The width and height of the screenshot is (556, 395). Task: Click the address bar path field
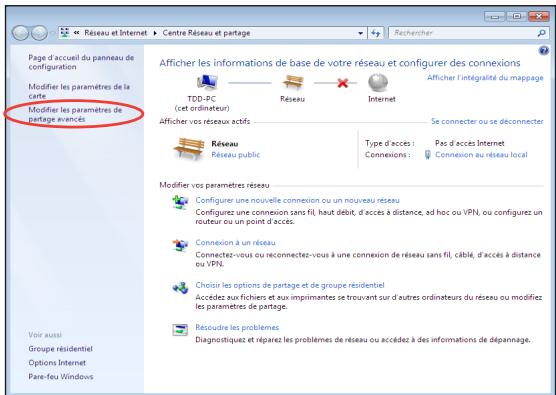(213, 33)
